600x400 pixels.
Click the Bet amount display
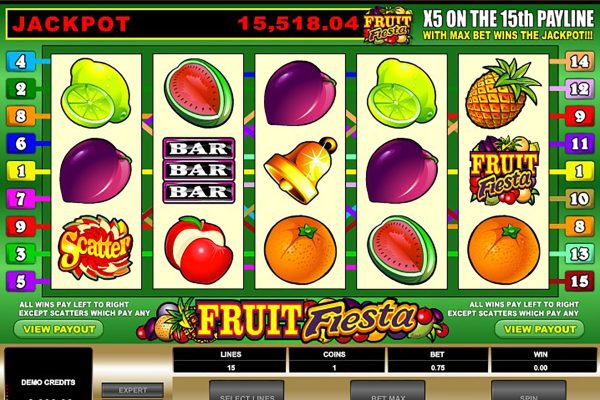[437, 367]
